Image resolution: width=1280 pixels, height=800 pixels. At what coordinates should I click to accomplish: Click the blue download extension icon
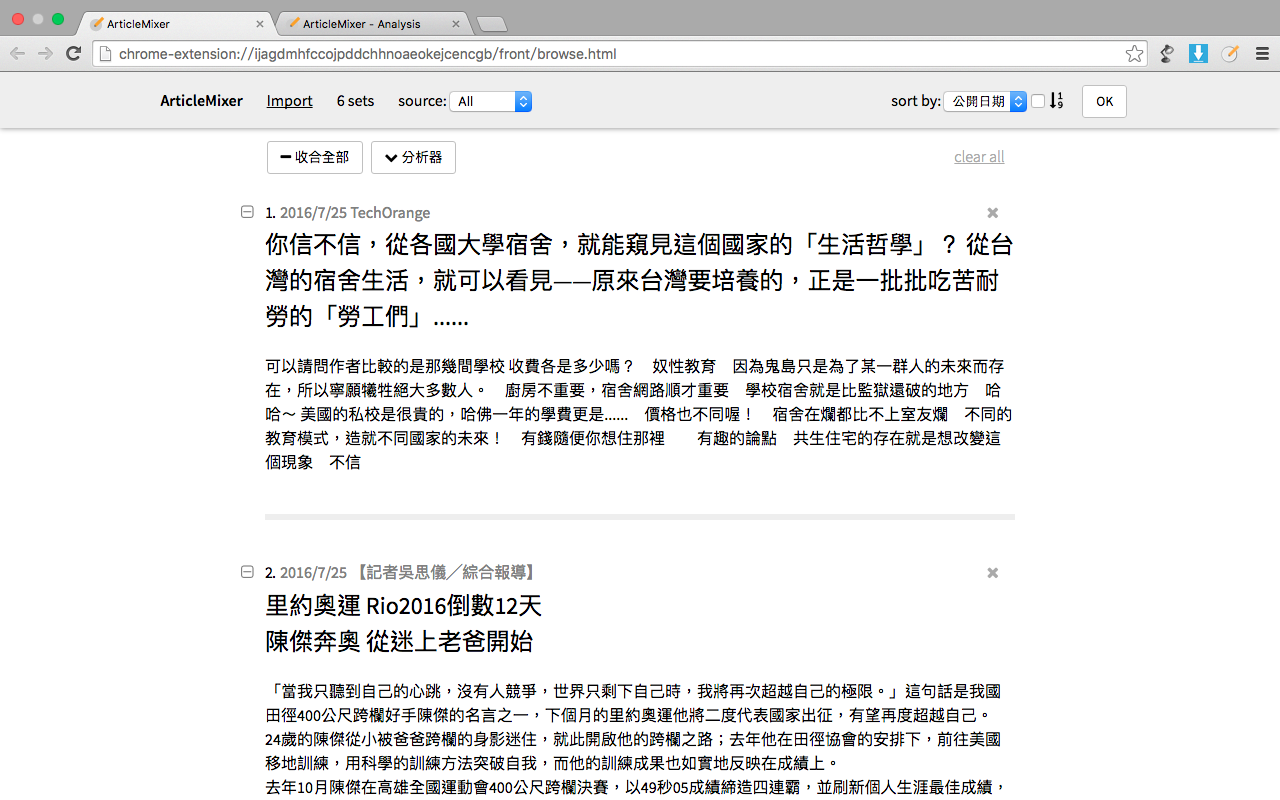[x=1198, y=54]
